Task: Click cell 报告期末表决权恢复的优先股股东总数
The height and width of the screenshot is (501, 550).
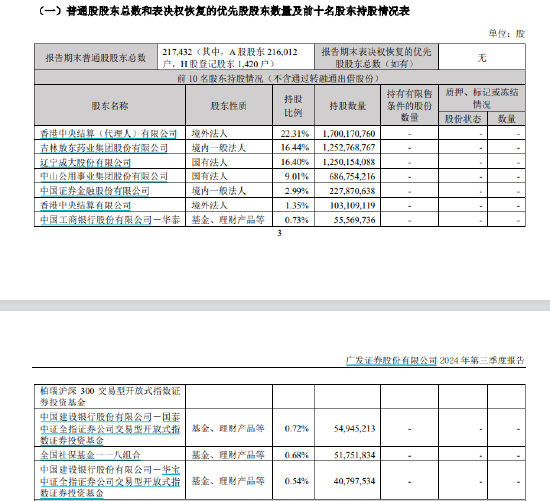Action: click(x=376, y=58)
